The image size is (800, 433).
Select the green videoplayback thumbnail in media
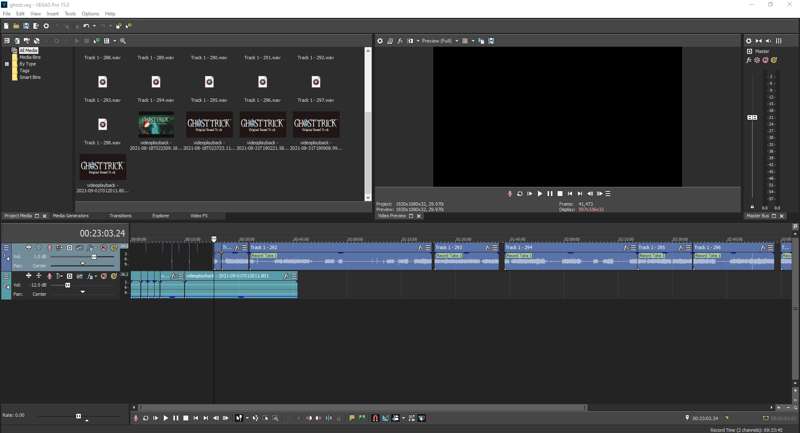(x=156, y=124)
